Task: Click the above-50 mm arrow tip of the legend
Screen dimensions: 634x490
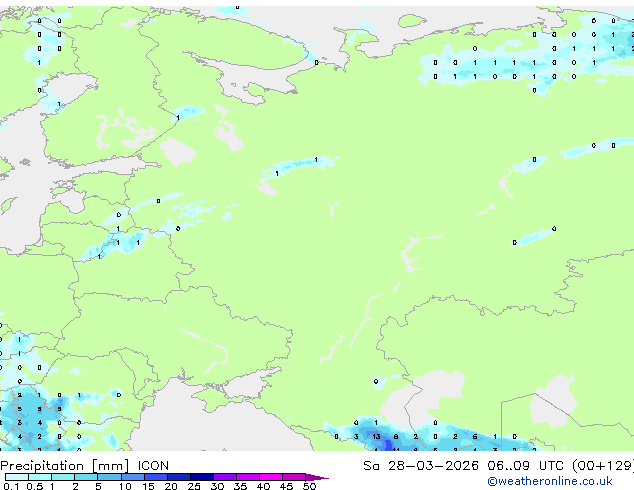Action: 317,477
